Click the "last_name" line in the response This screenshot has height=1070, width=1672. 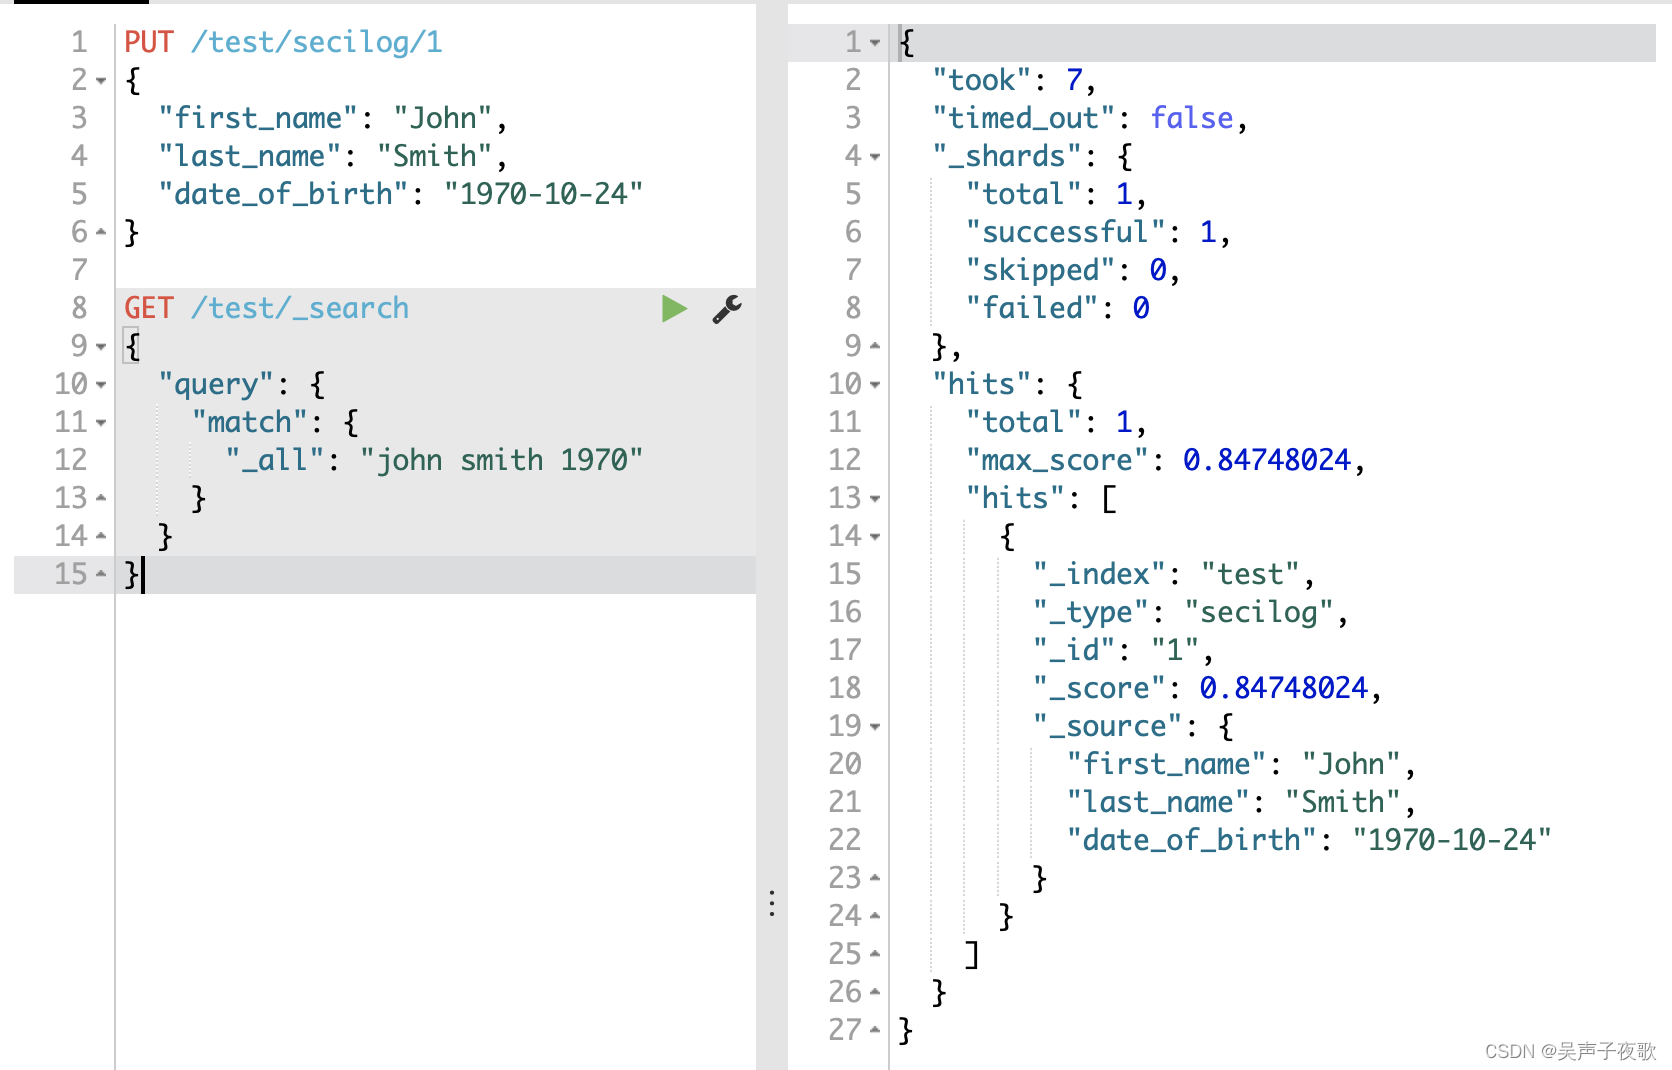[1241, 802]
